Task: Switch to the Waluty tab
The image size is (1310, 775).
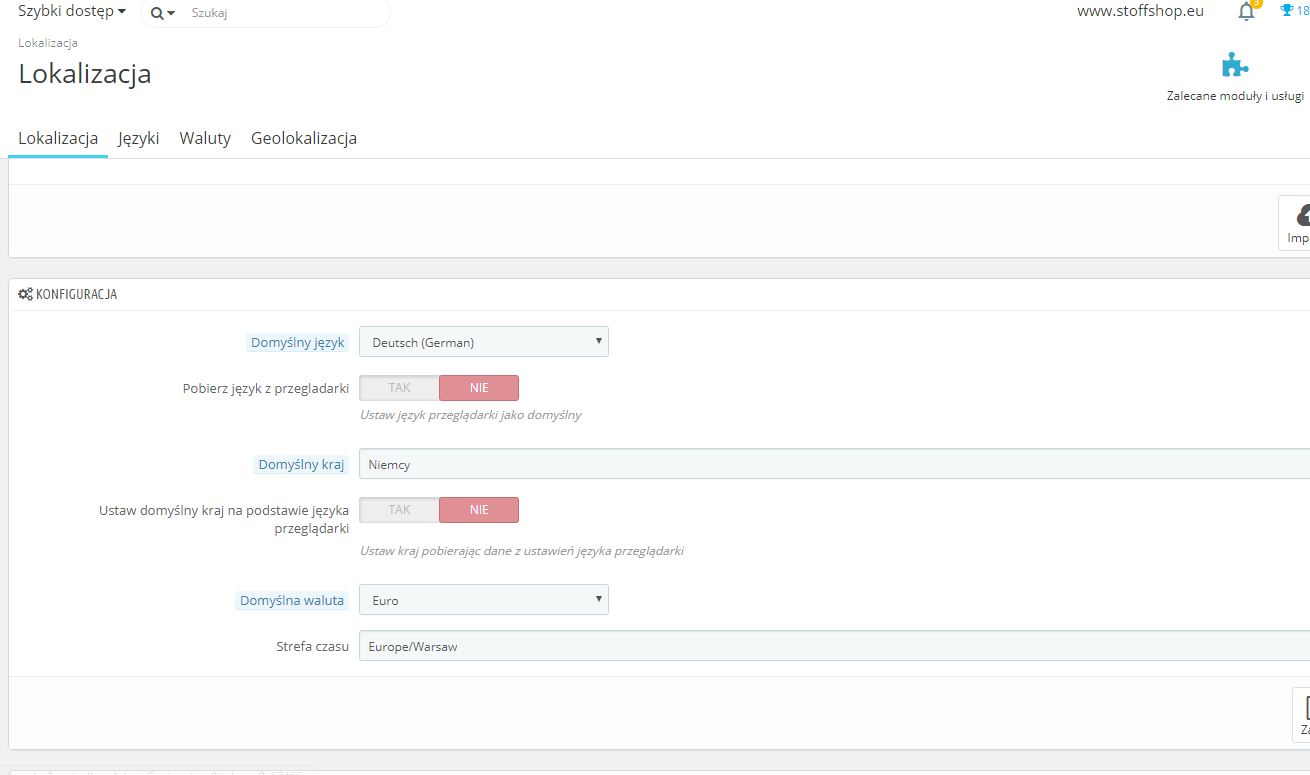Action: (205, 138)
